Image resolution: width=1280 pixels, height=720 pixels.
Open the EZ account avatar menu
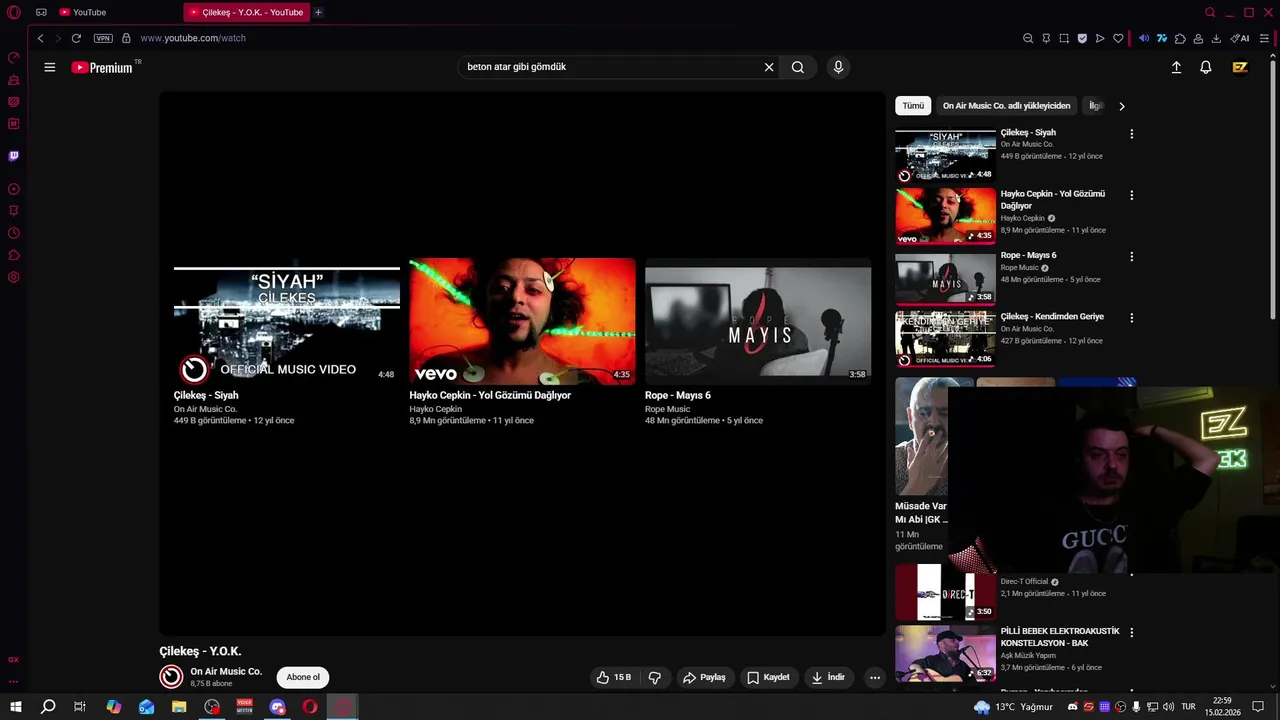[x=1240, y=67]
